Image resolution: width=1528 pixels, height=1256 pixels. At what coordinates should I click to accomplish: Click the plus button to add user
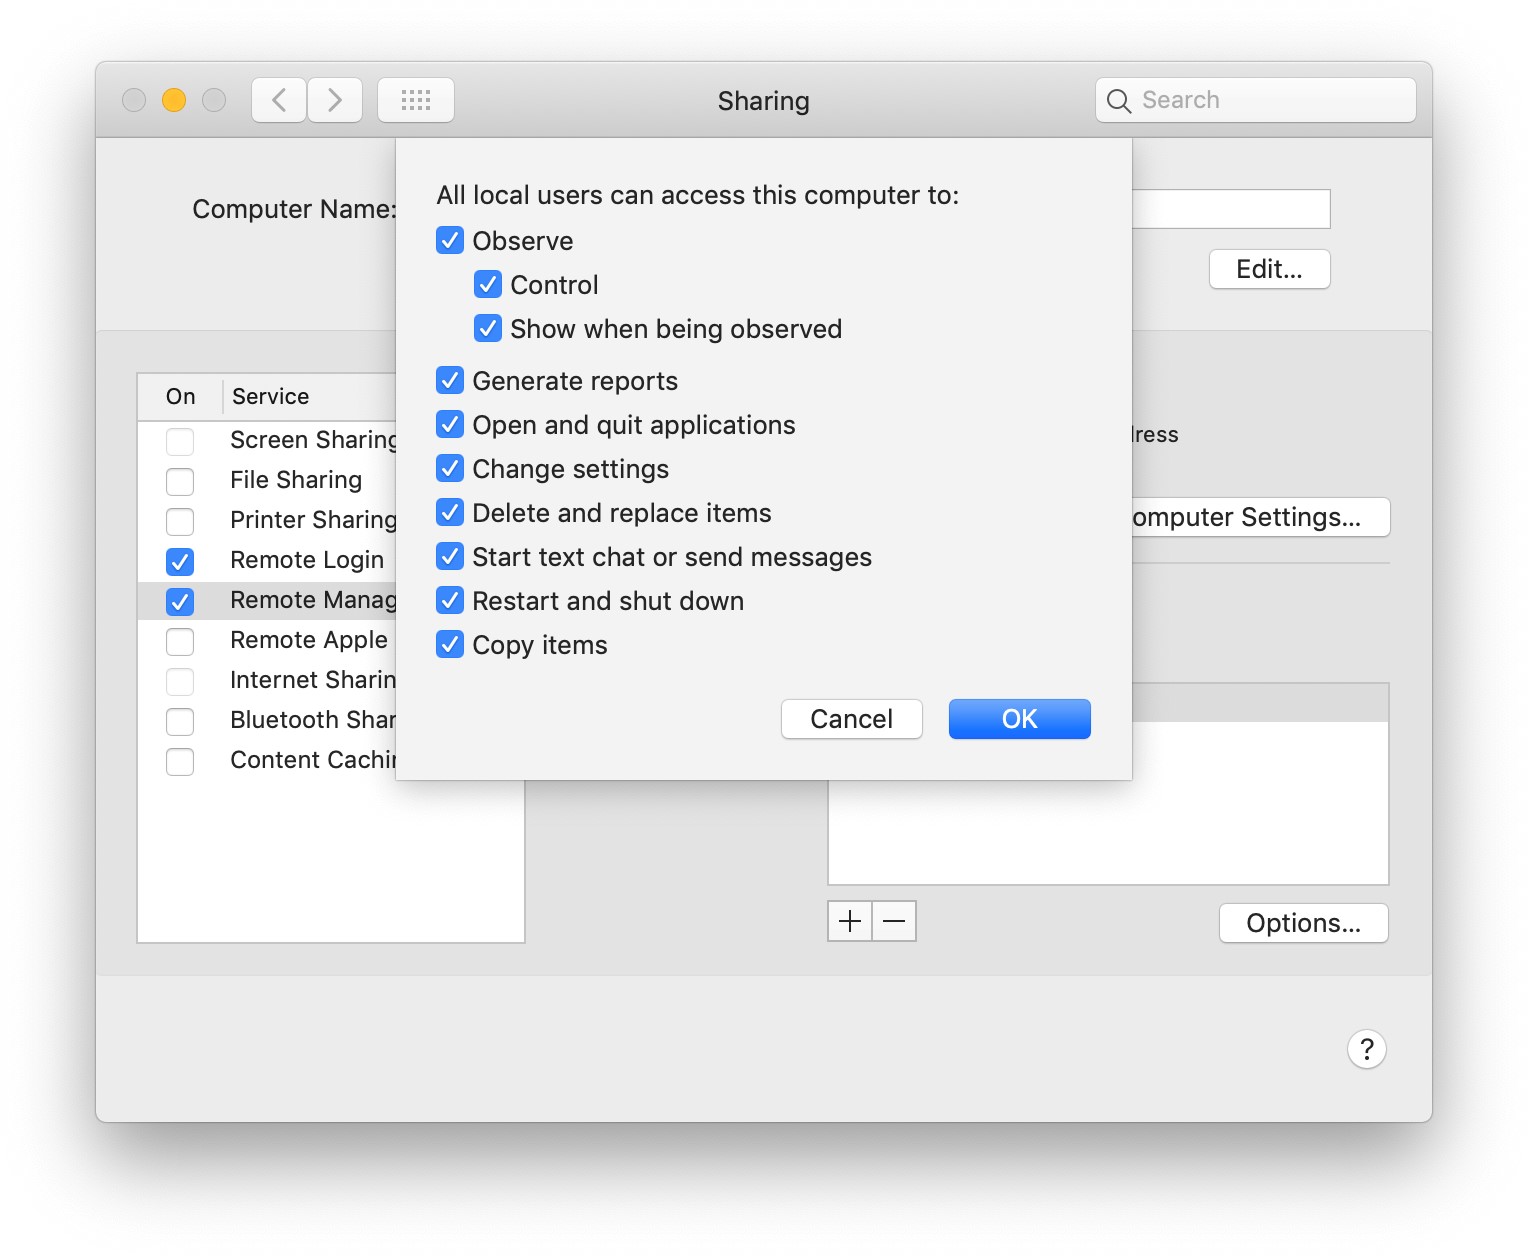850,921
